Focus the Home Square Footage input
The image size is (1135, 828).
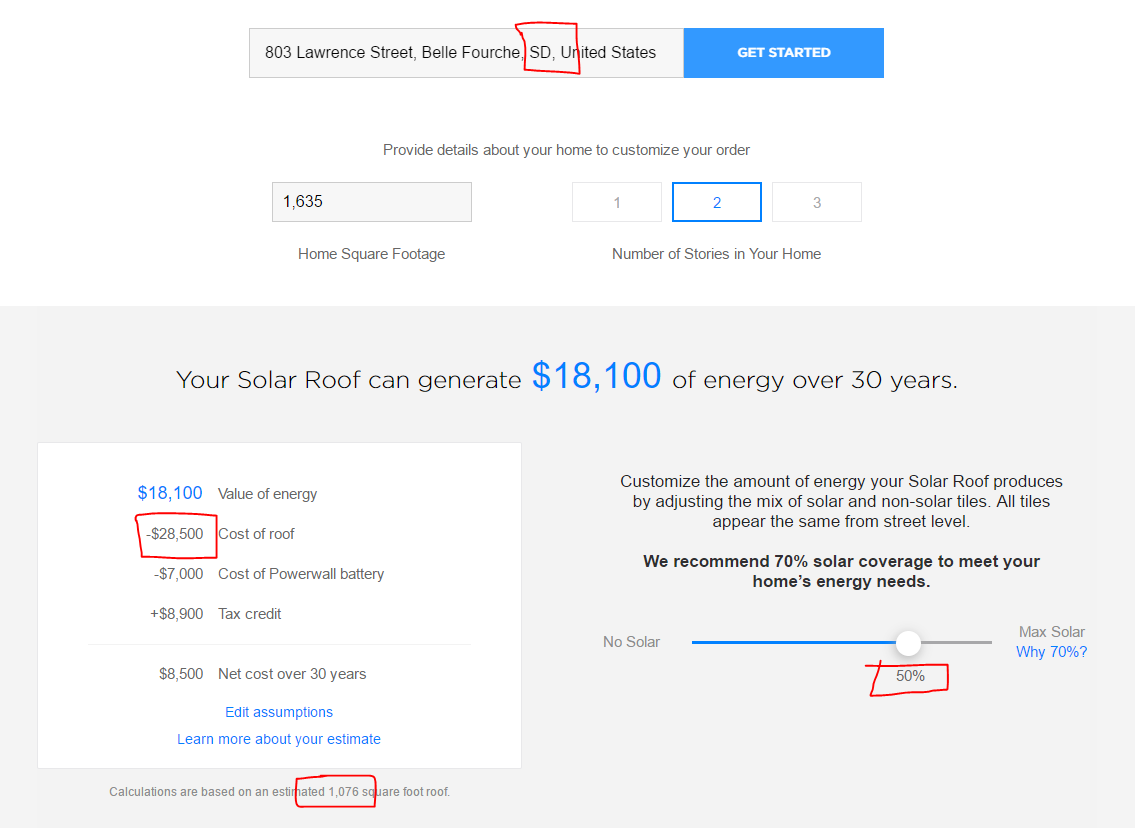(x=371, y=202)
